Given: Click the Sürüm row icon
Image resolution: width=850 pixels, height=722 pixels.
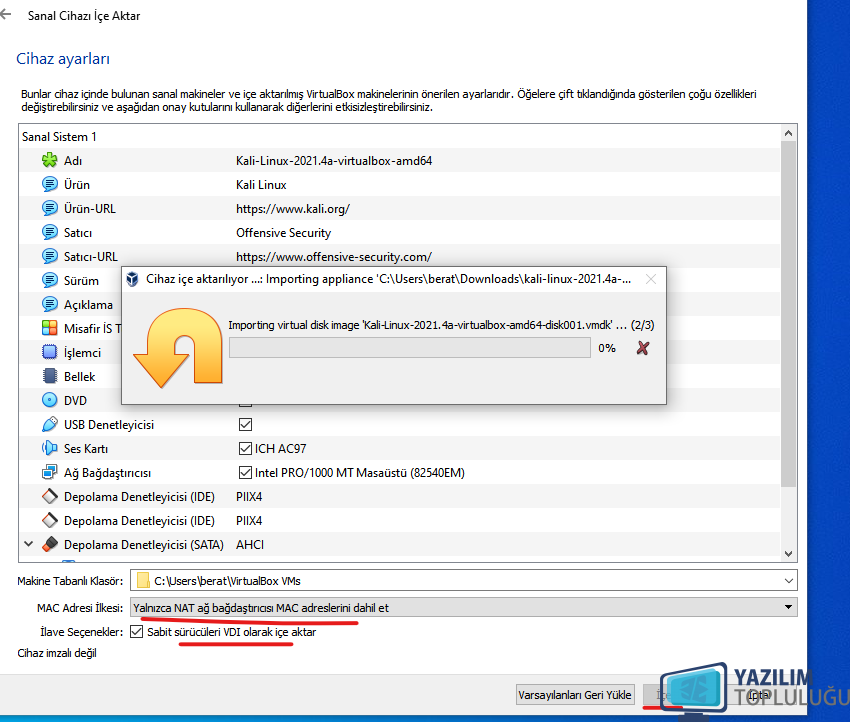Looking at the screenshot, I should click(49, 280).
